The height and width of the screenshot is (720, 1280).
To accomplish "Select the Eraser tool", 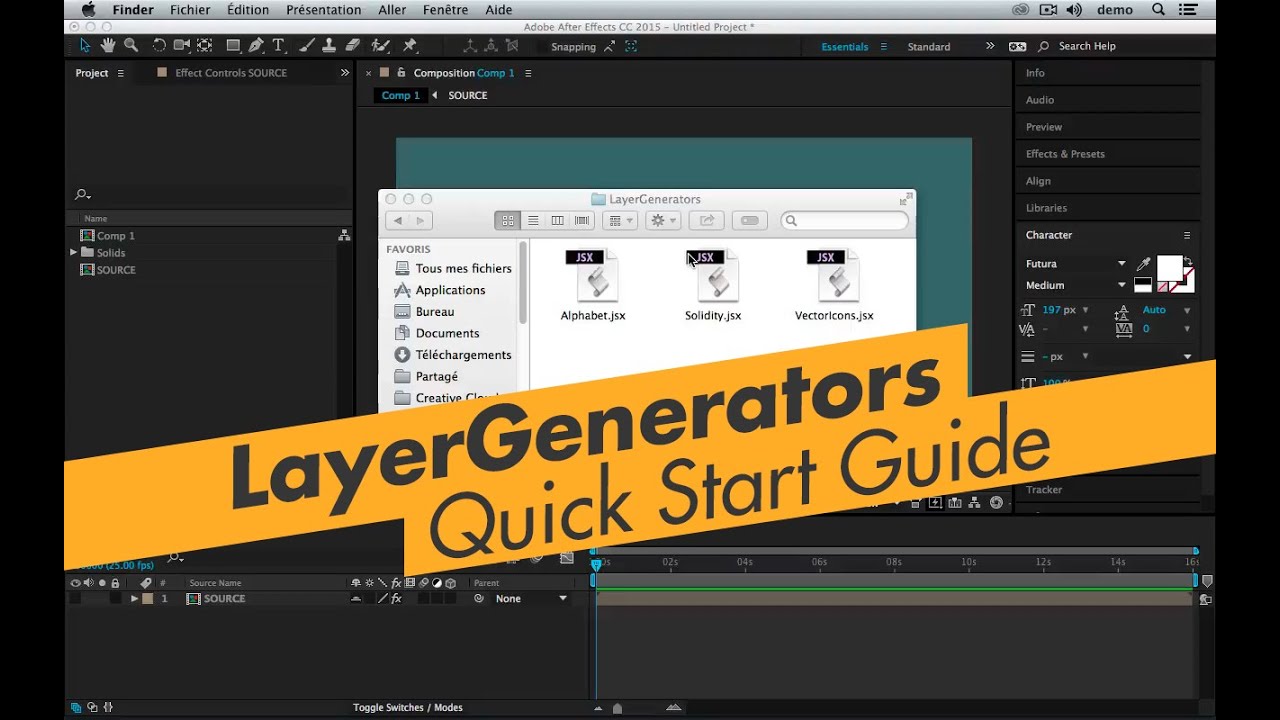I will point(352,45).
